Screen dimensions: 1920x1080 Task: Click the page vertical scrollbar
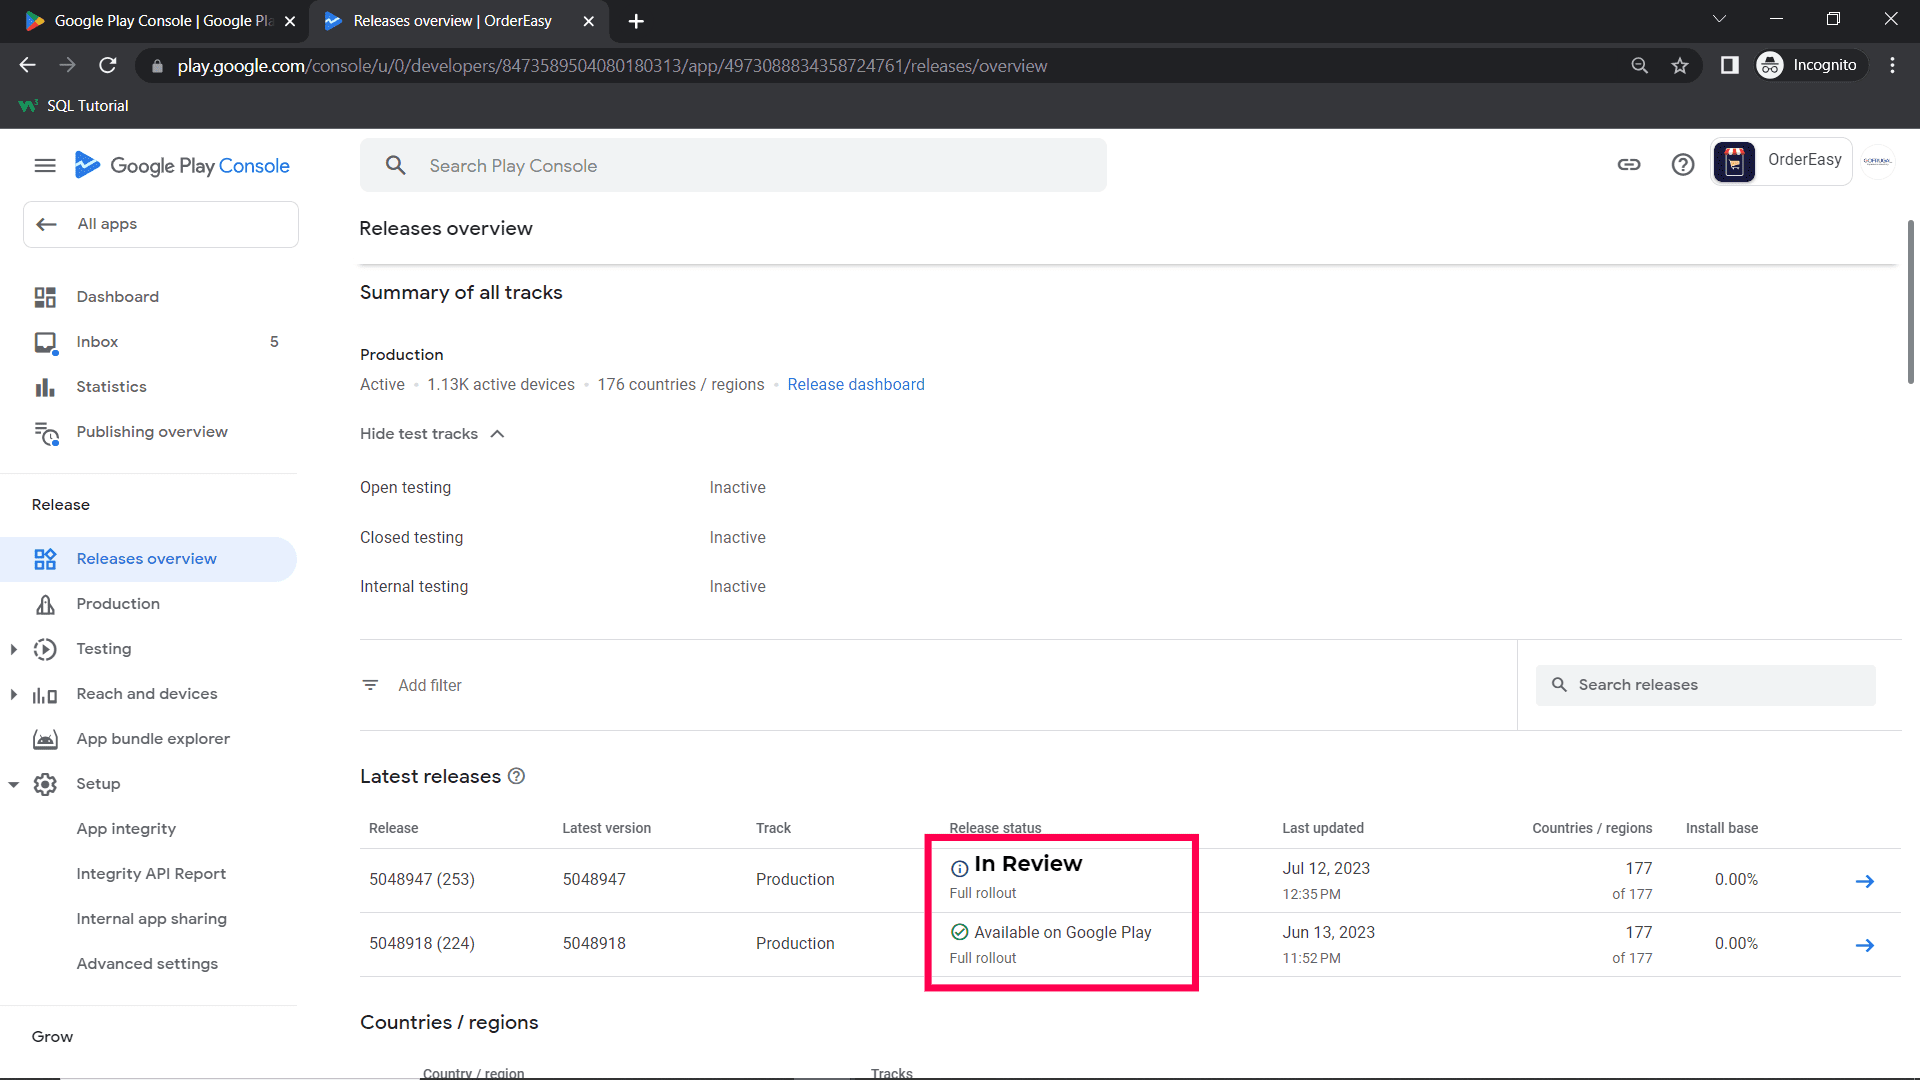pos(1910,300)
